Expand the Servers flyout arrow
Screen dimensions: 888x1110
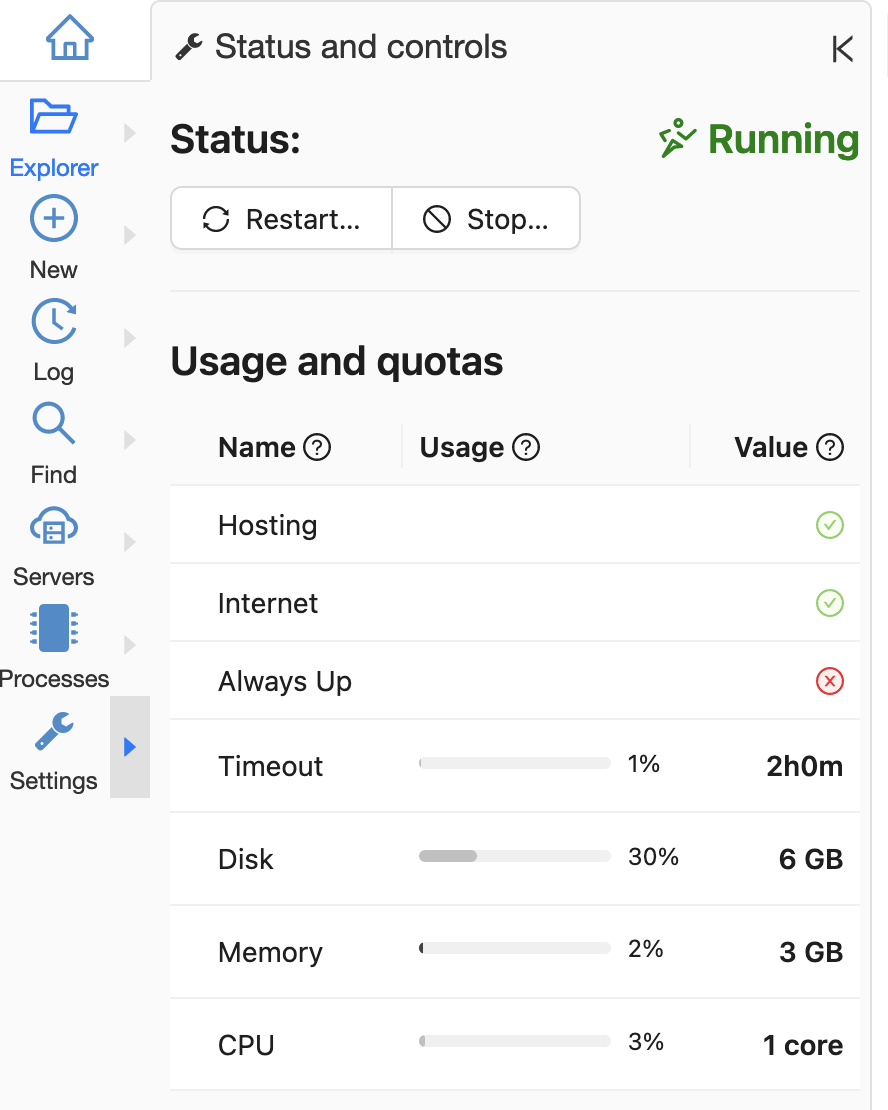pos(129,542)
